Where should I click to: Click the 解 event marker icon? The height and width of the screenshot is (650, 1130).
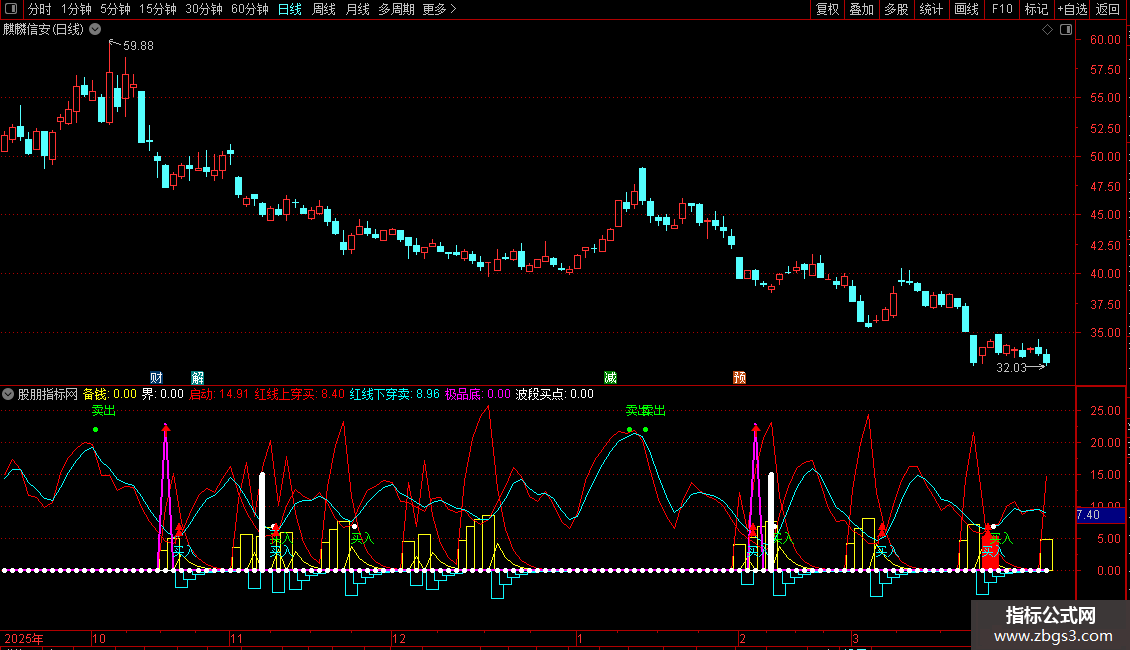(197, 377)
